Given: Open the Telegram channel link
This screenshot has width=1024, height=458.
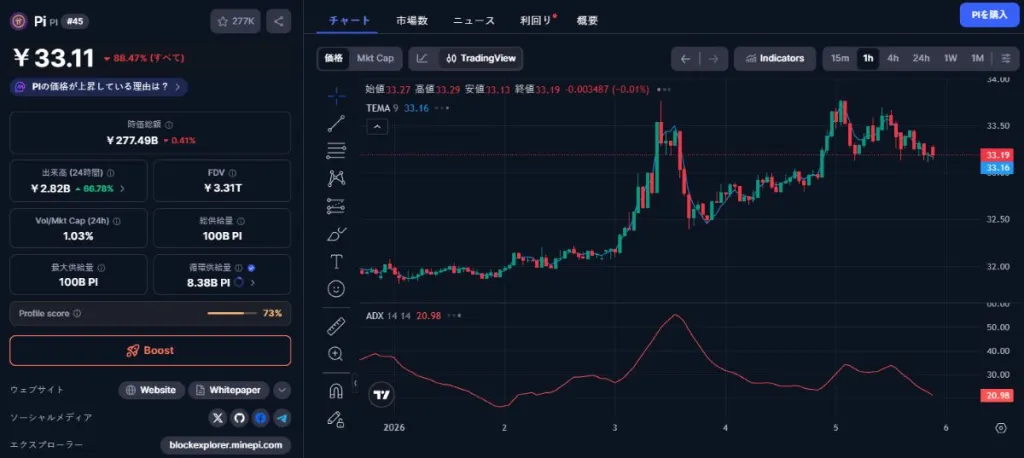Looking at the screenshot, I should [x=282, y=417].
